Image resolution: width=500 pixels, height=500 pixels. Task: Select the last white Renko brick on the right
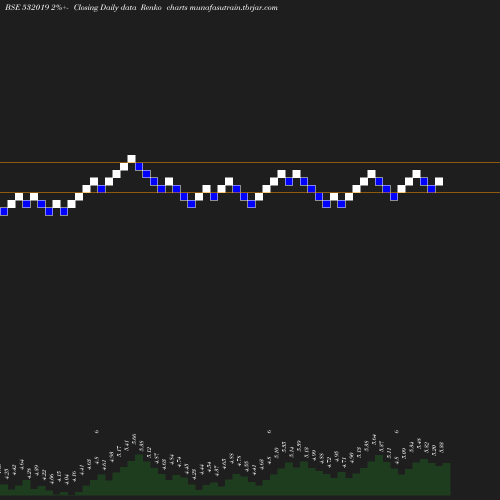click(439, 181)
